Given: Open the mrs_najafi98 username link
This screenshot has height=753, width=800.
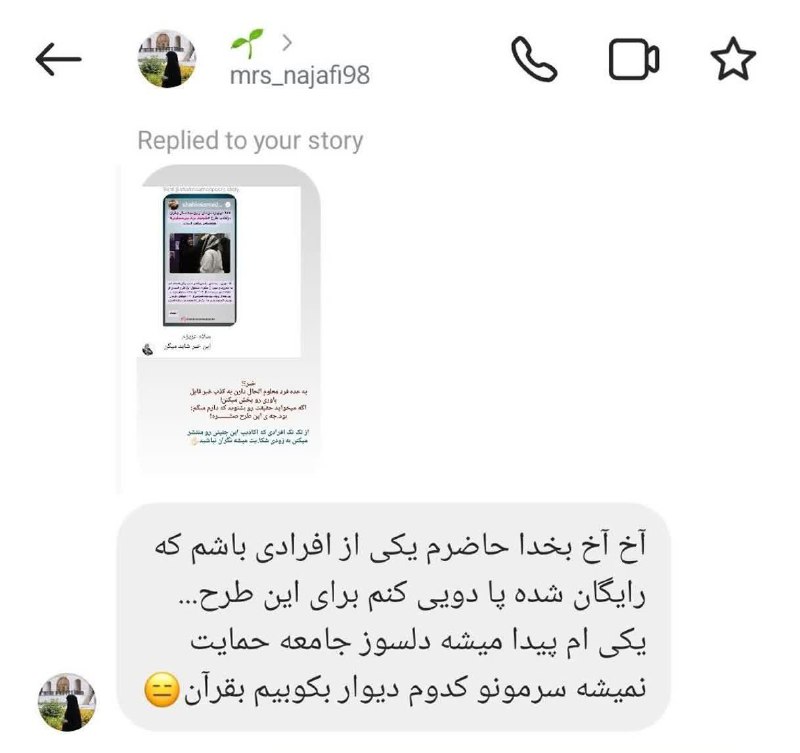Looking at the screenshot, I should tap(300, 76).
